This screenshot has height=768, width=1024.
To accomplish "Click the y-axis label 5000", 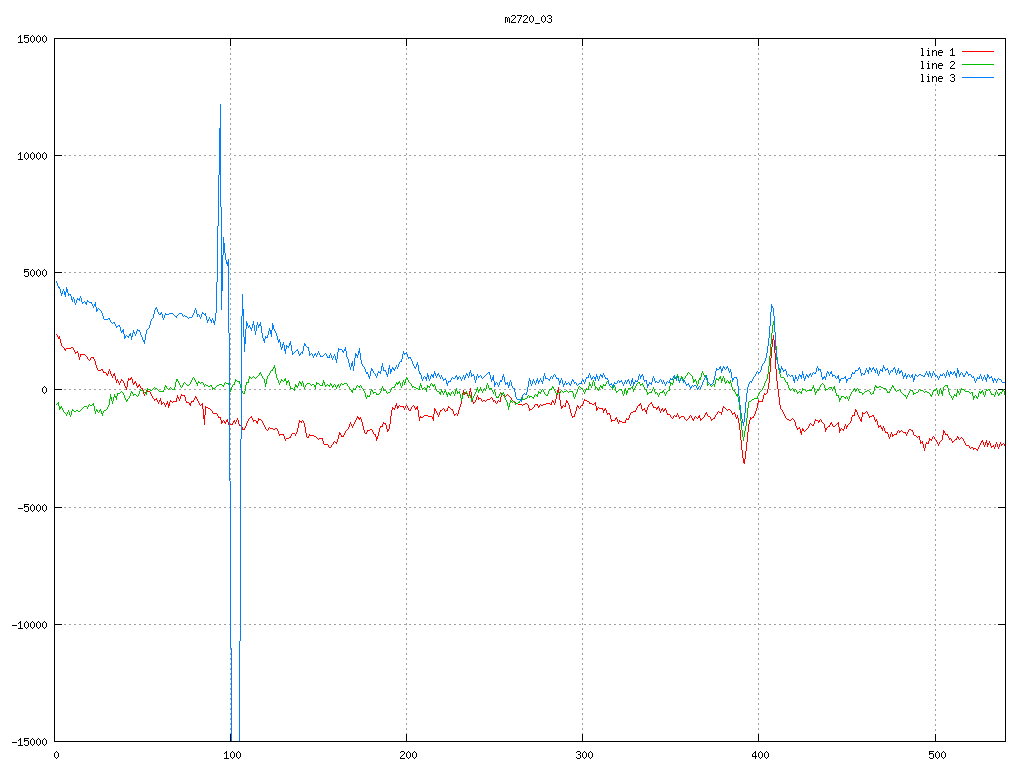I will click(35, 273).
